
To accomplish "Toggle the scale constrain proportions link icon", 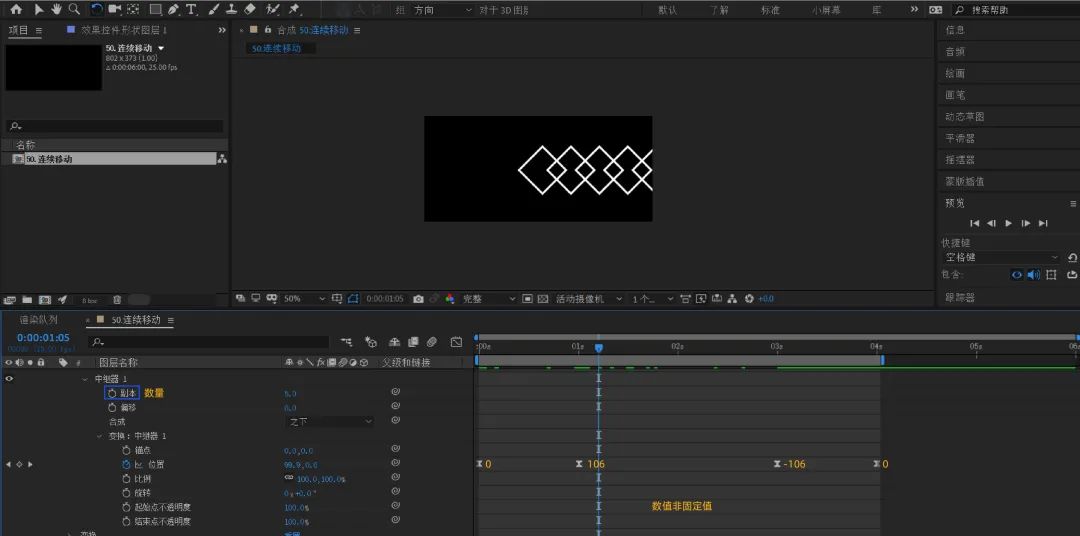I will pos(289,478).
